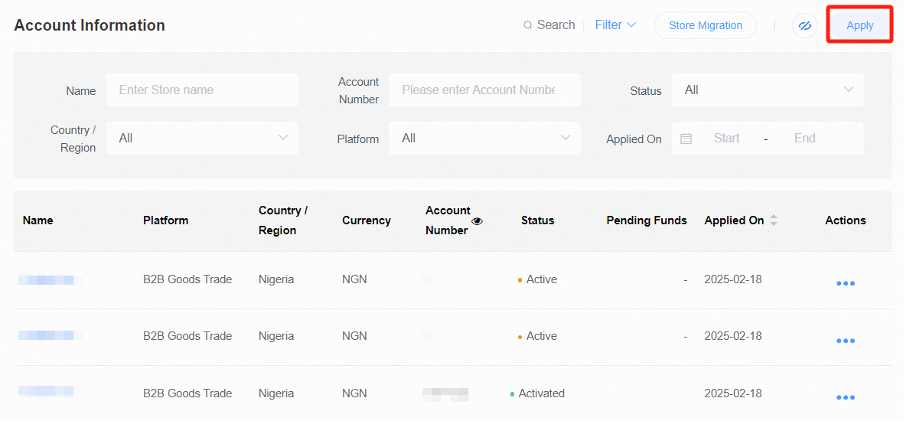Click the End date field

(804, 138)
